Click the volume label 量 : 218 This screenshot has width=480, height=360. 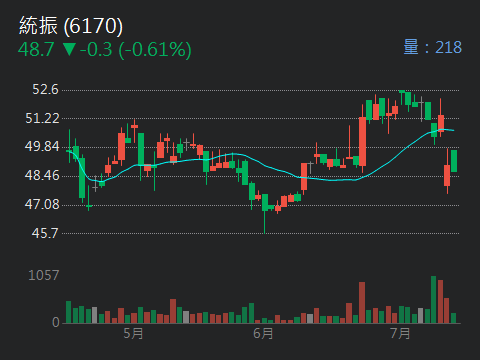click(x=433, y=47)
